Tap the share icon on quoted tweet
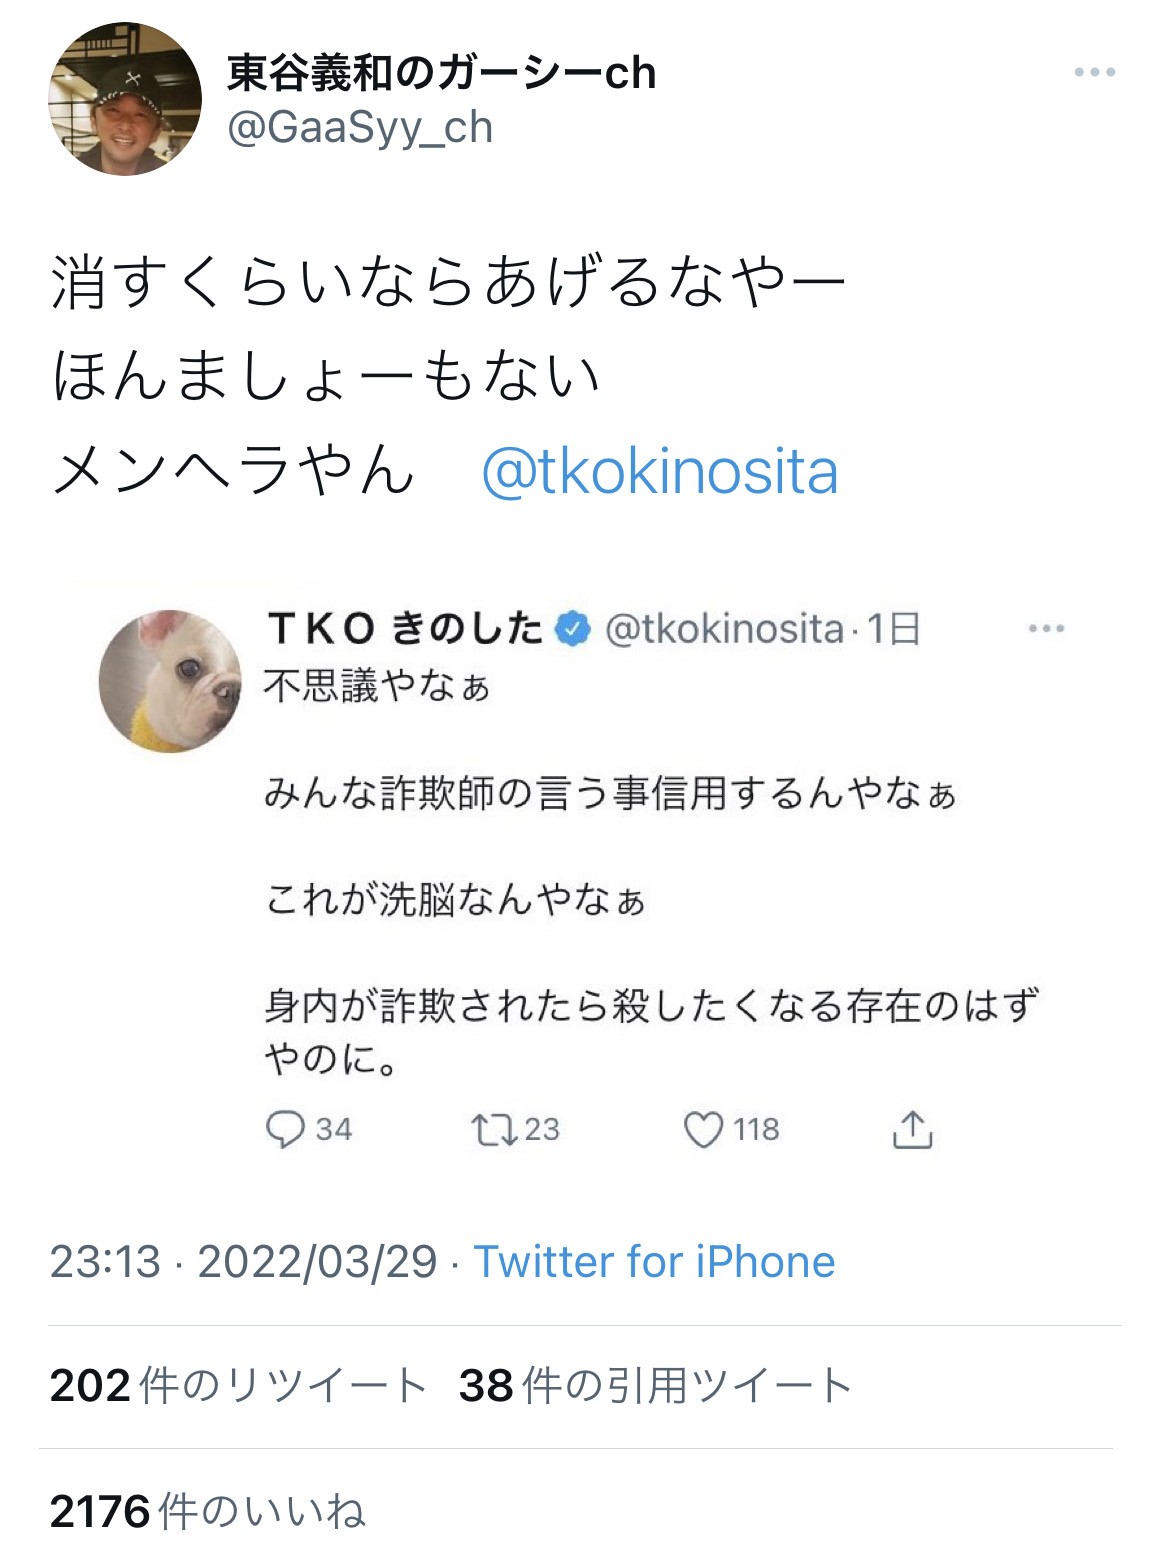 click(x=911, y=1130)
